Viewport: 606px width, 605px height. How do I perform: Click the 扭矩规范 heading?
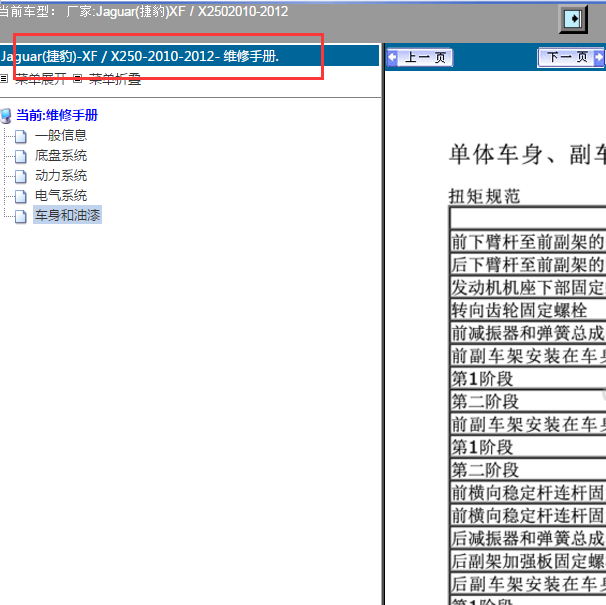tap(484, 196)
